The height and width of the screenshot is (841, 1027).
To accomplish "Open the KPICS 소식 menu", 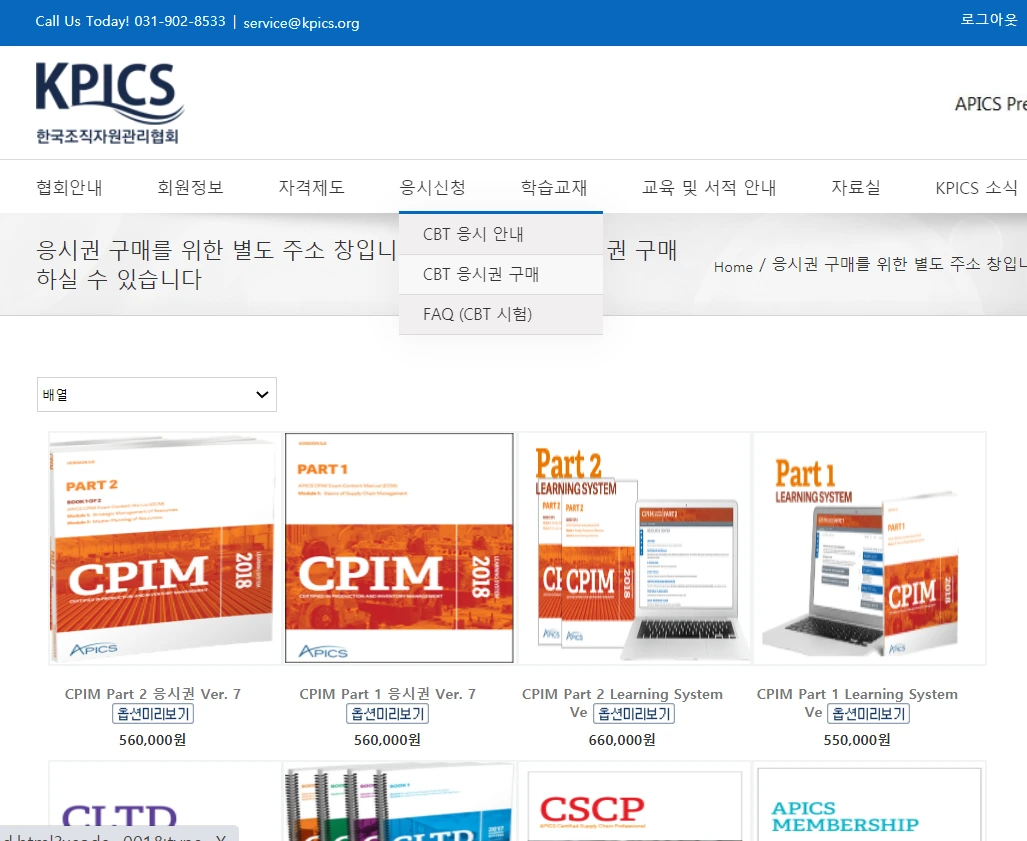I will (x=977, y=187).
